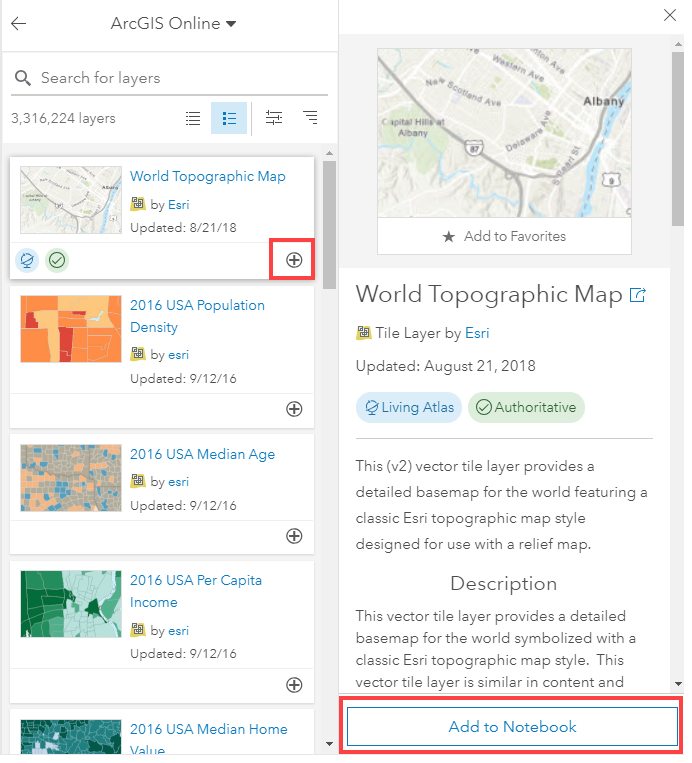Click Add to Favorites
Image resolution: width=692 pixels, height=763 pixels.
504,237
